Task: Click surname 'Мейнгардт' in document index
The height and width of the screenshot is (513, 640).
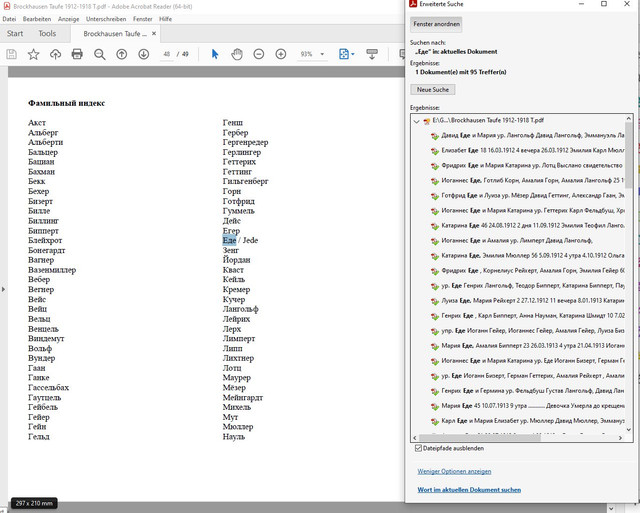Action: tap(243, 397)
